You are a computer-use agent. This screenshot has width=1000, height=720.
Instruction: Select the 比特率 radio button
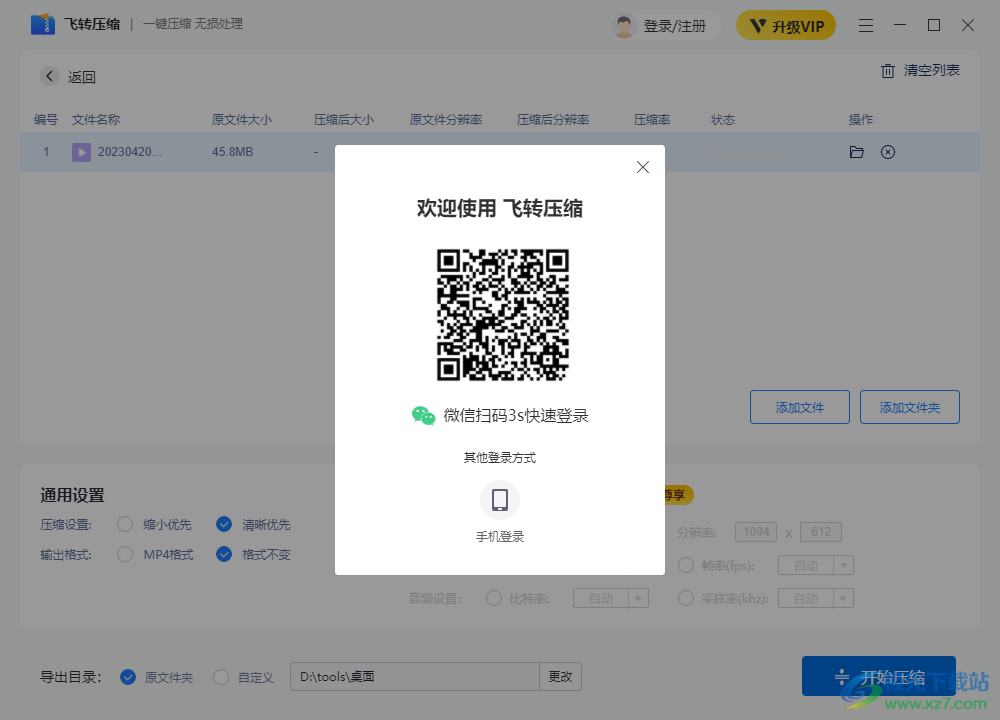pos(494,598)
